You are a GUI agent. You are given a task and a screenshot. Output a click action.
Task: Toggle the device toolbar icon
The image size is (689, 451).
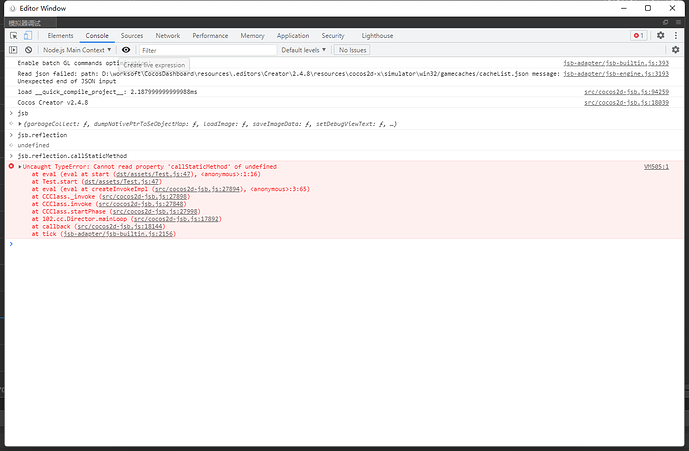point(28,36)
